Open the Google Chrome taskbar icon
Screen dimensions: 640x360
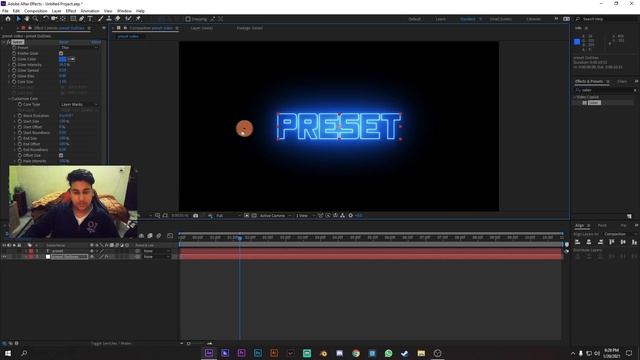[x=356, y=353]
